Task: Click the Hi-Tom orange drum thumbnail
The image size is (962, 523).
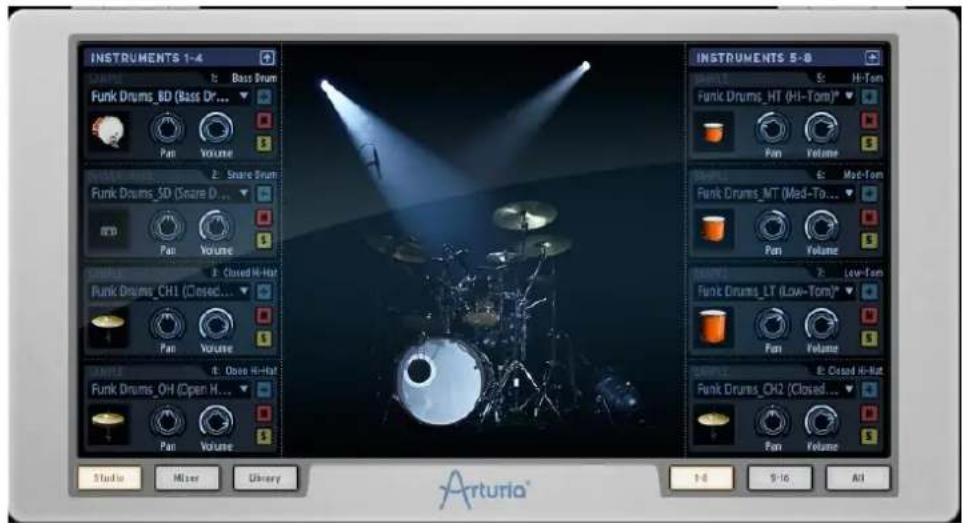Action: tap(714, 132)
